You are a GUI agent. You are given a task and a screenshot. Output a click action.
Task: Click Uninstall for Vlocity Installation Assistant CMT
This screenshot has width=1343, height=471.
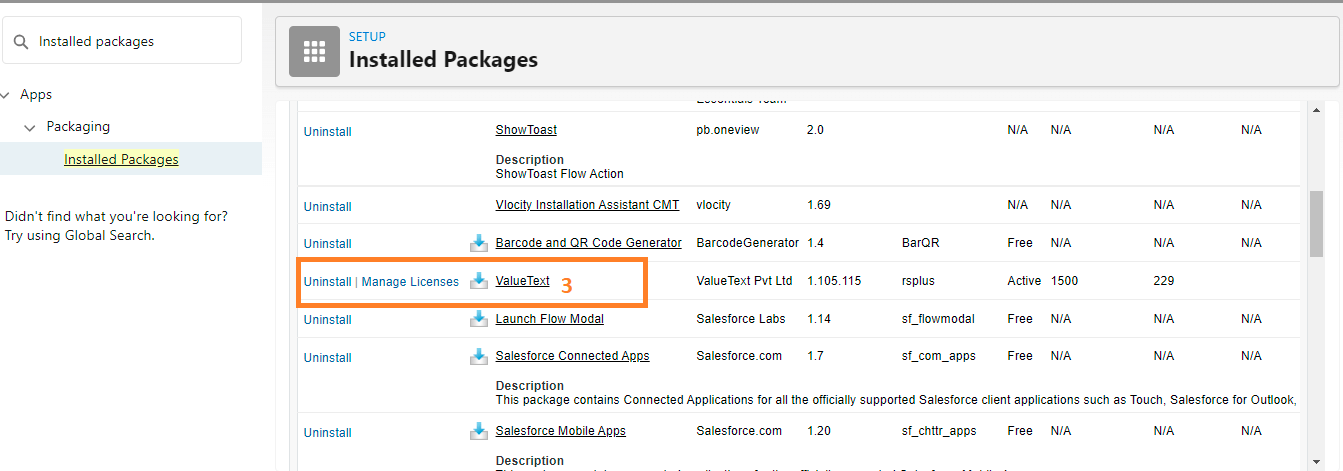point(328,206)
